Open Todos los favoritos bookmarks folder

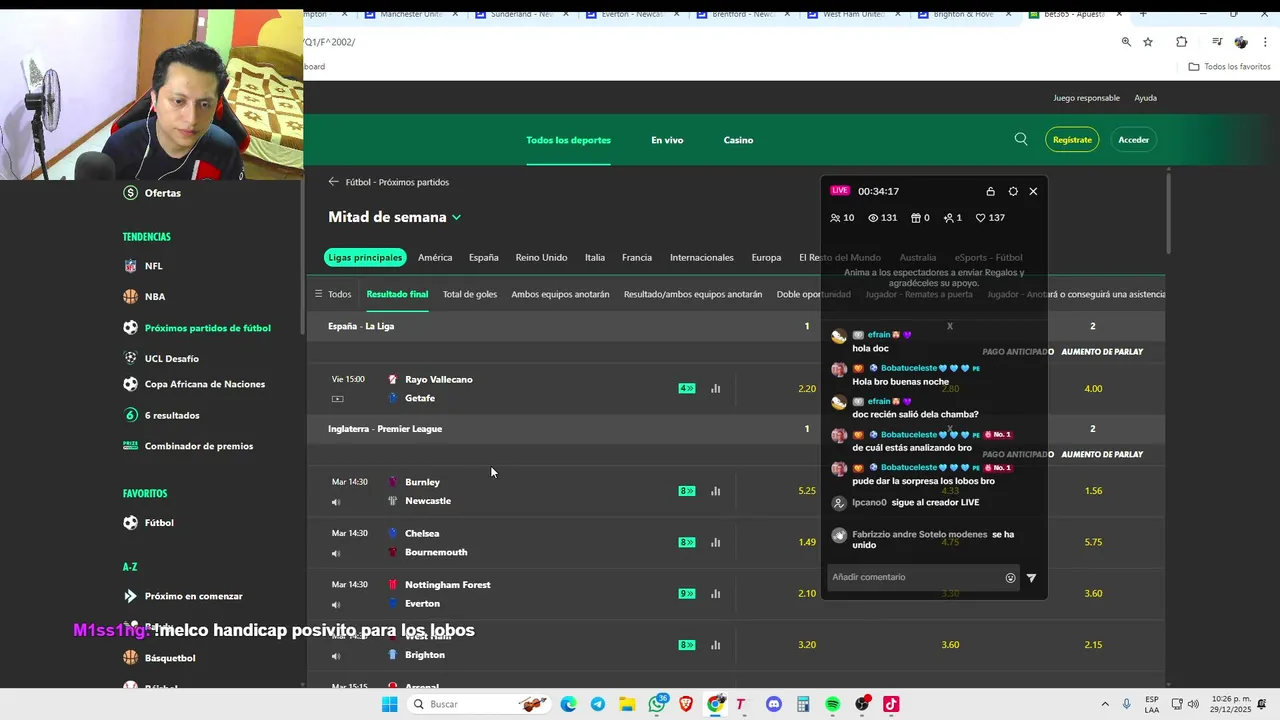point(1229,67)
